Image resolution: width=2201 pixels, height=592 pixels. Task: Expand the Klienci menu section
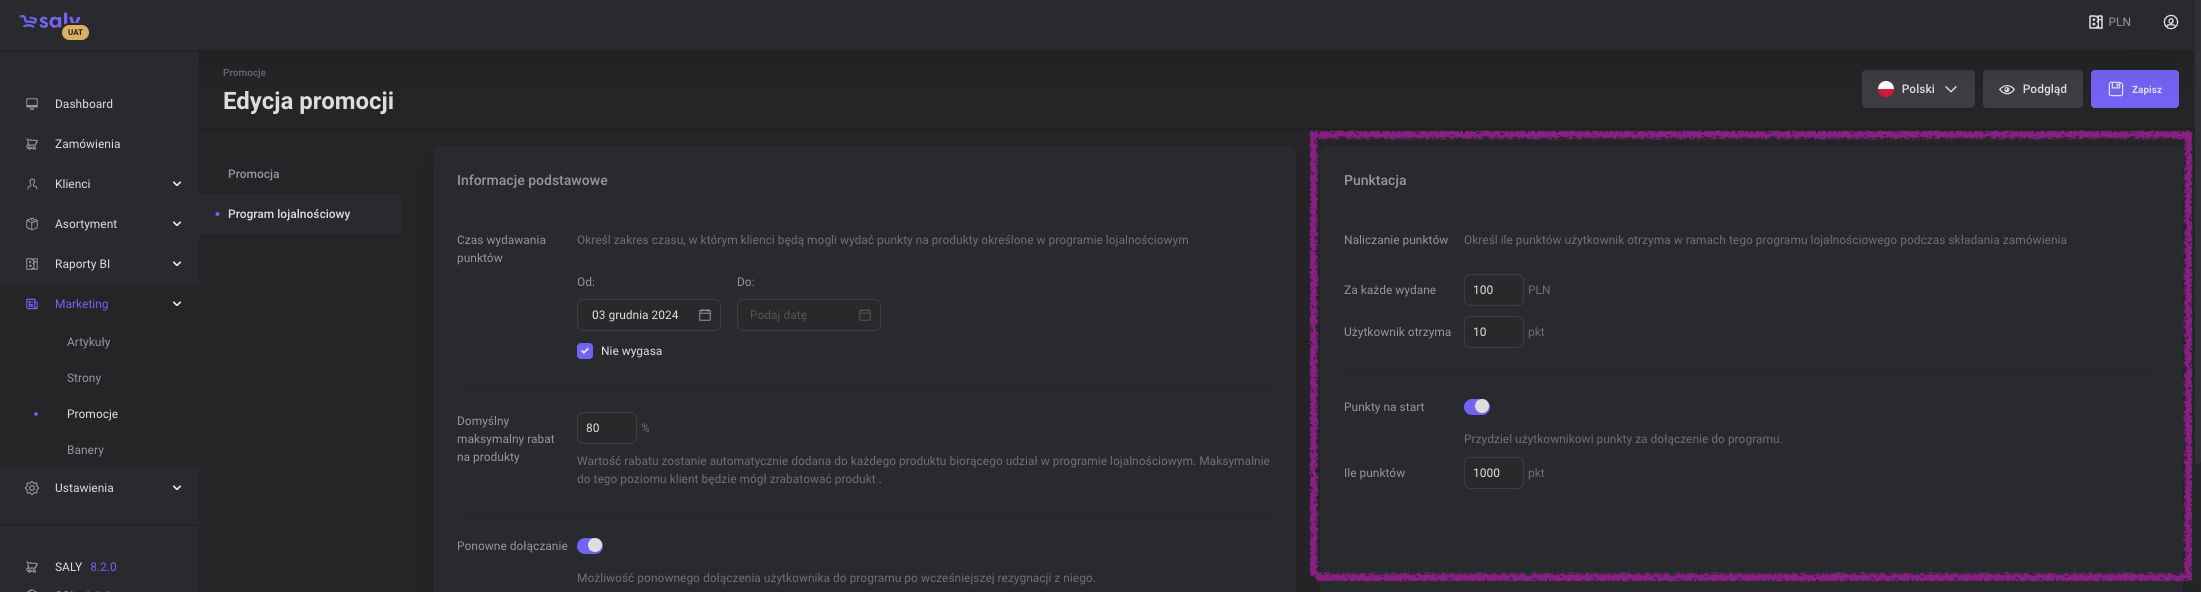click(x=177, y=184)
